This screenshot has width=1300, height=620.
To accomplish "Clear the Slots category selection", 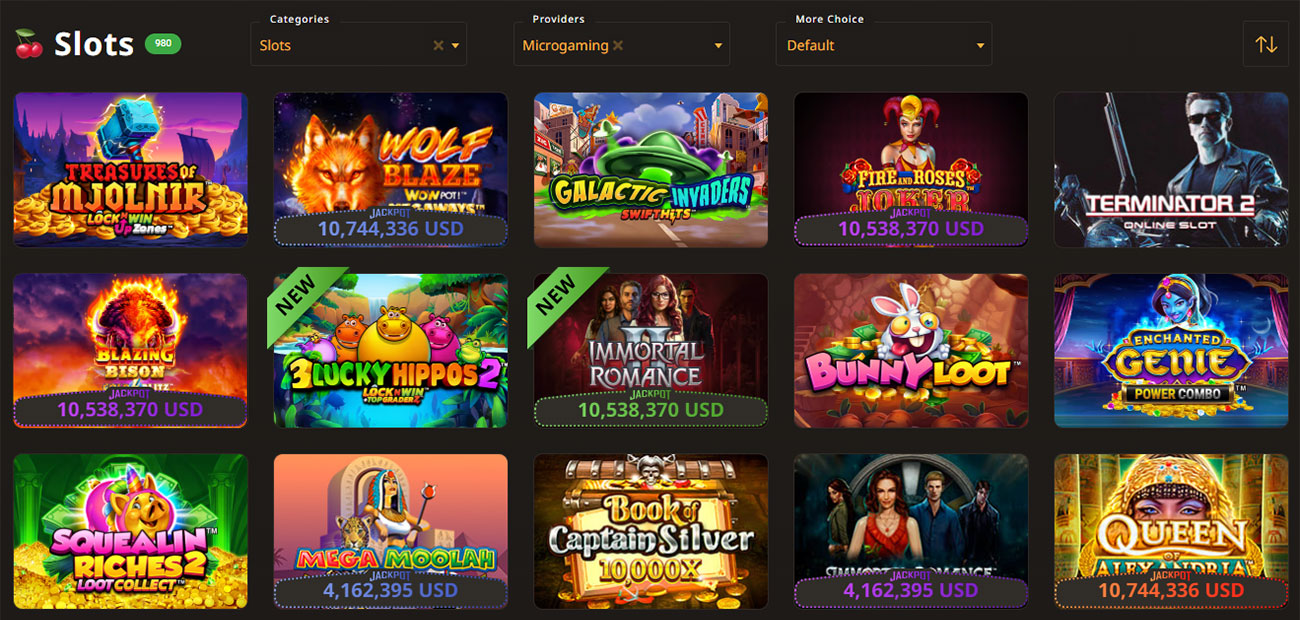I will [438, 45].
